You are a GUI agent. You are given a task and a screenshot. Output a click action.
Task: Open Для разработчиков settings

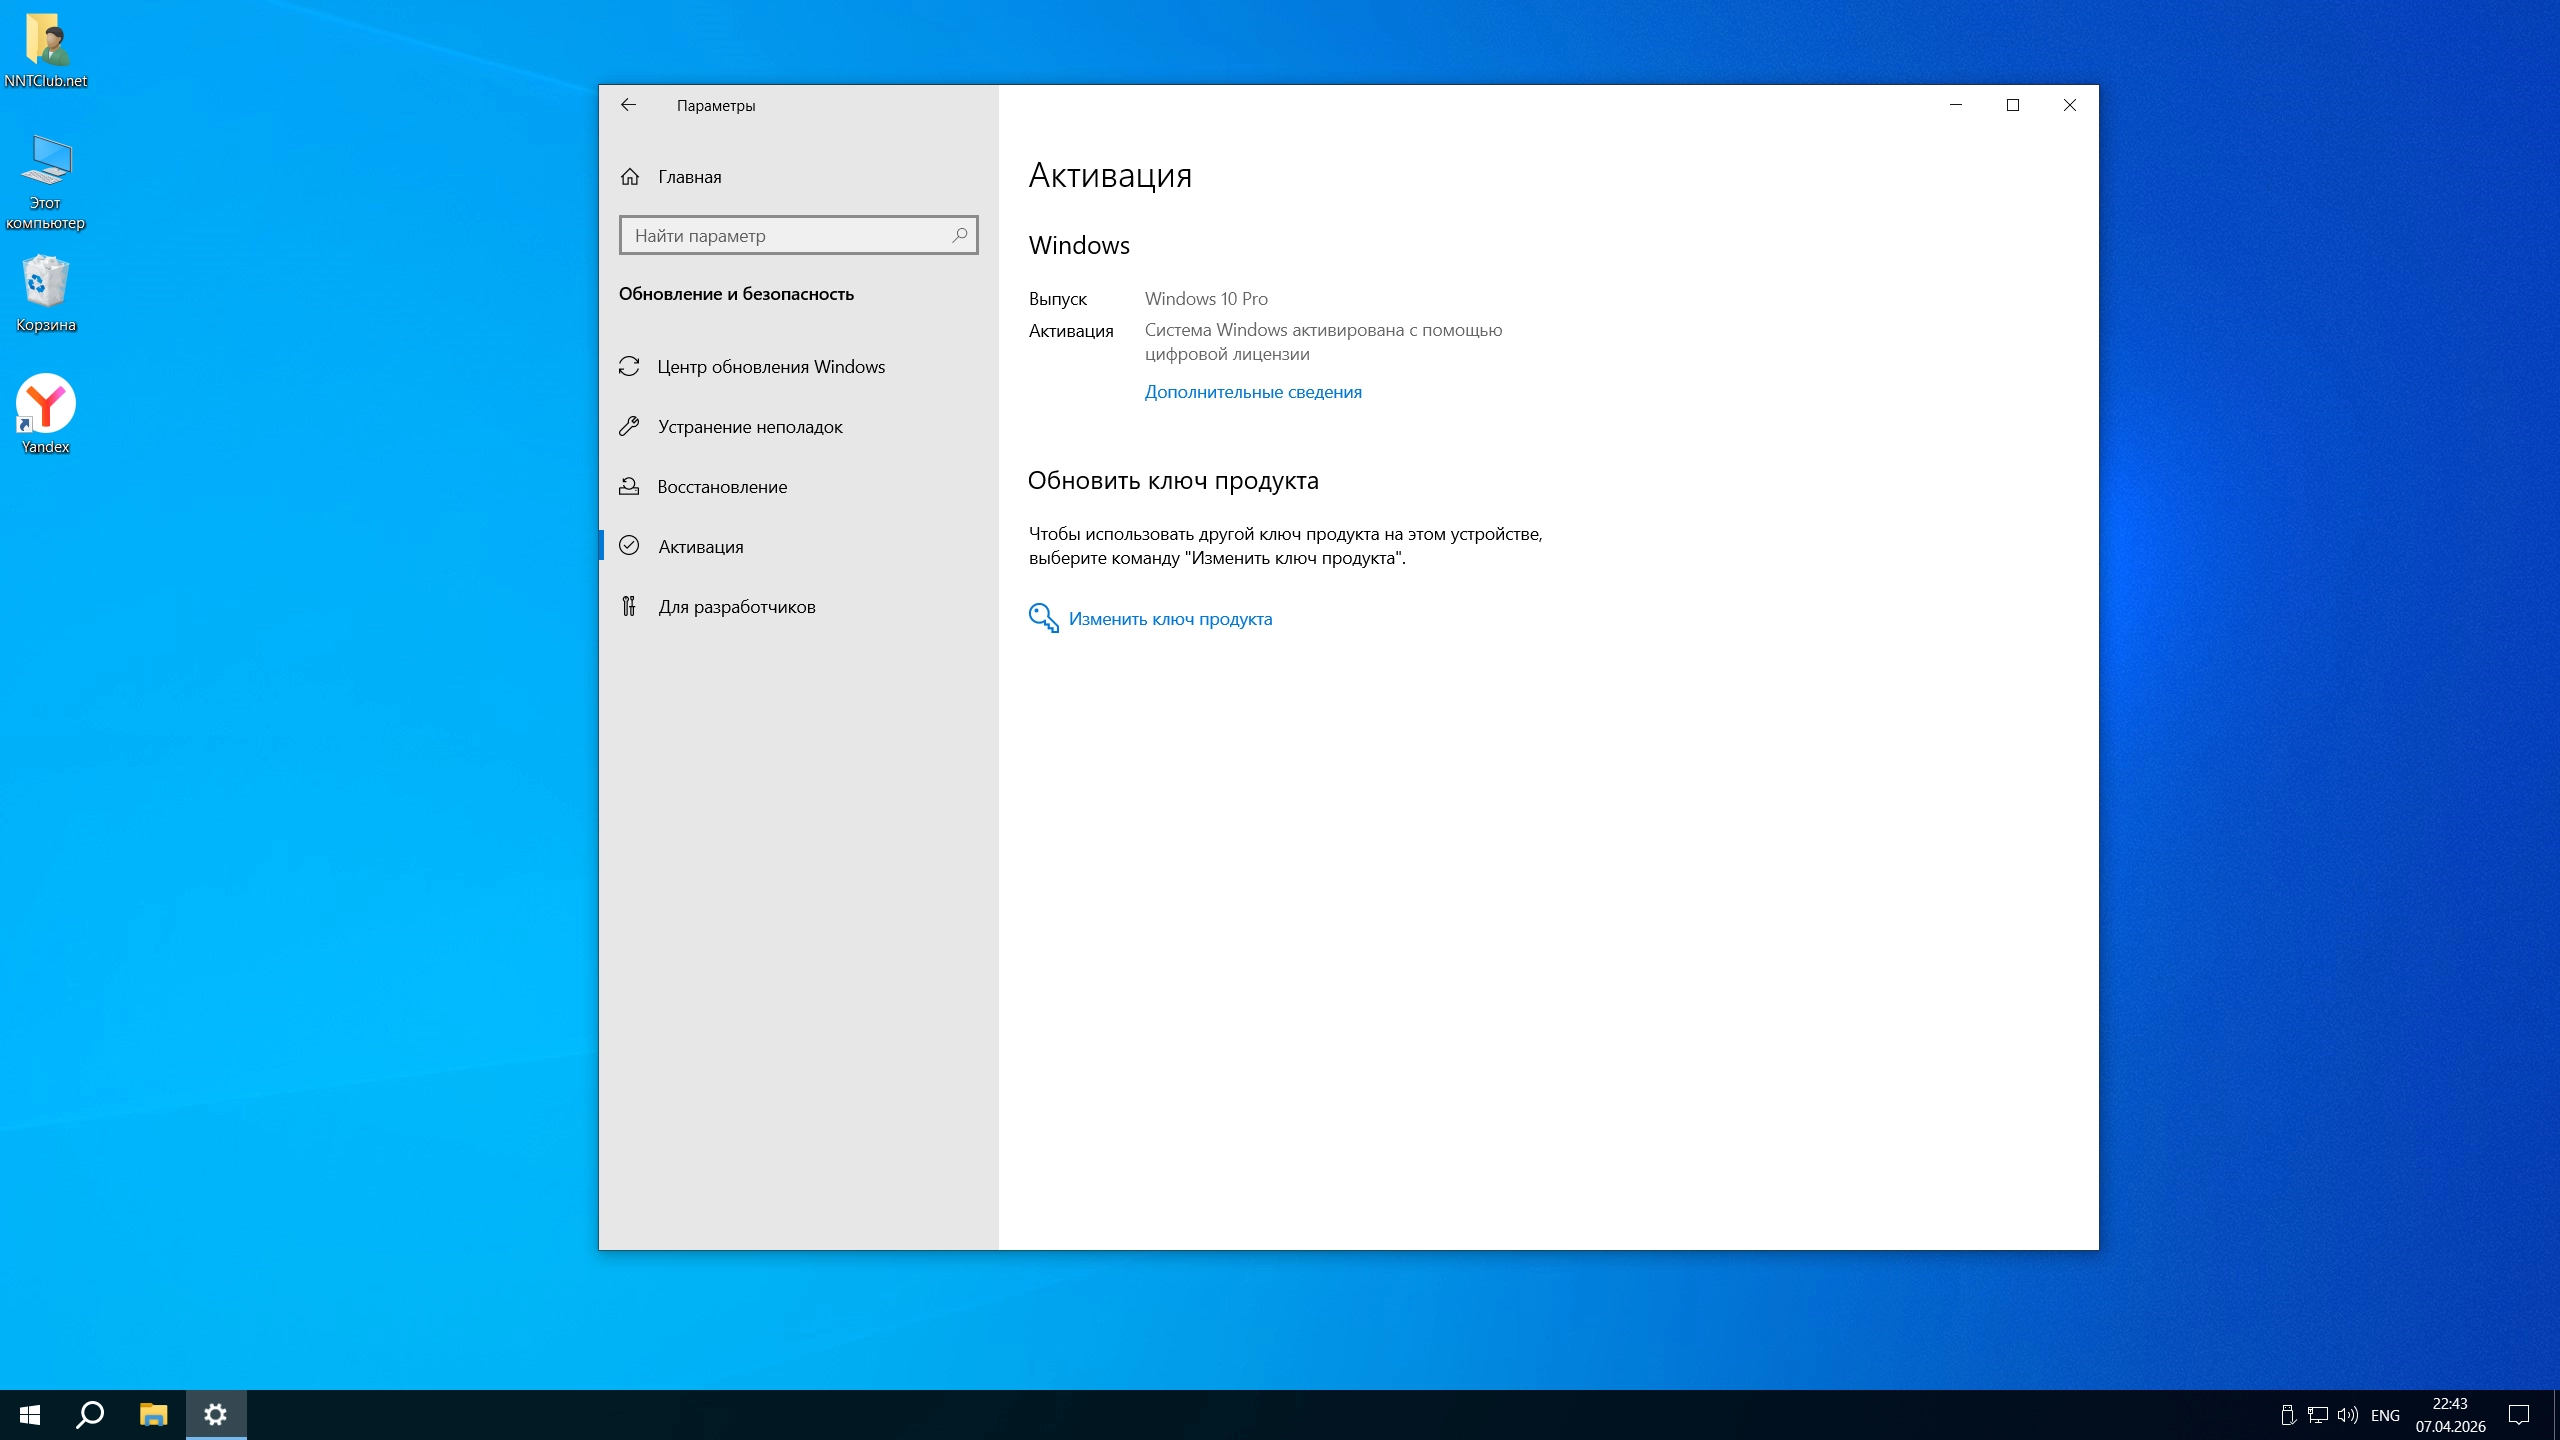coord(736,607)
